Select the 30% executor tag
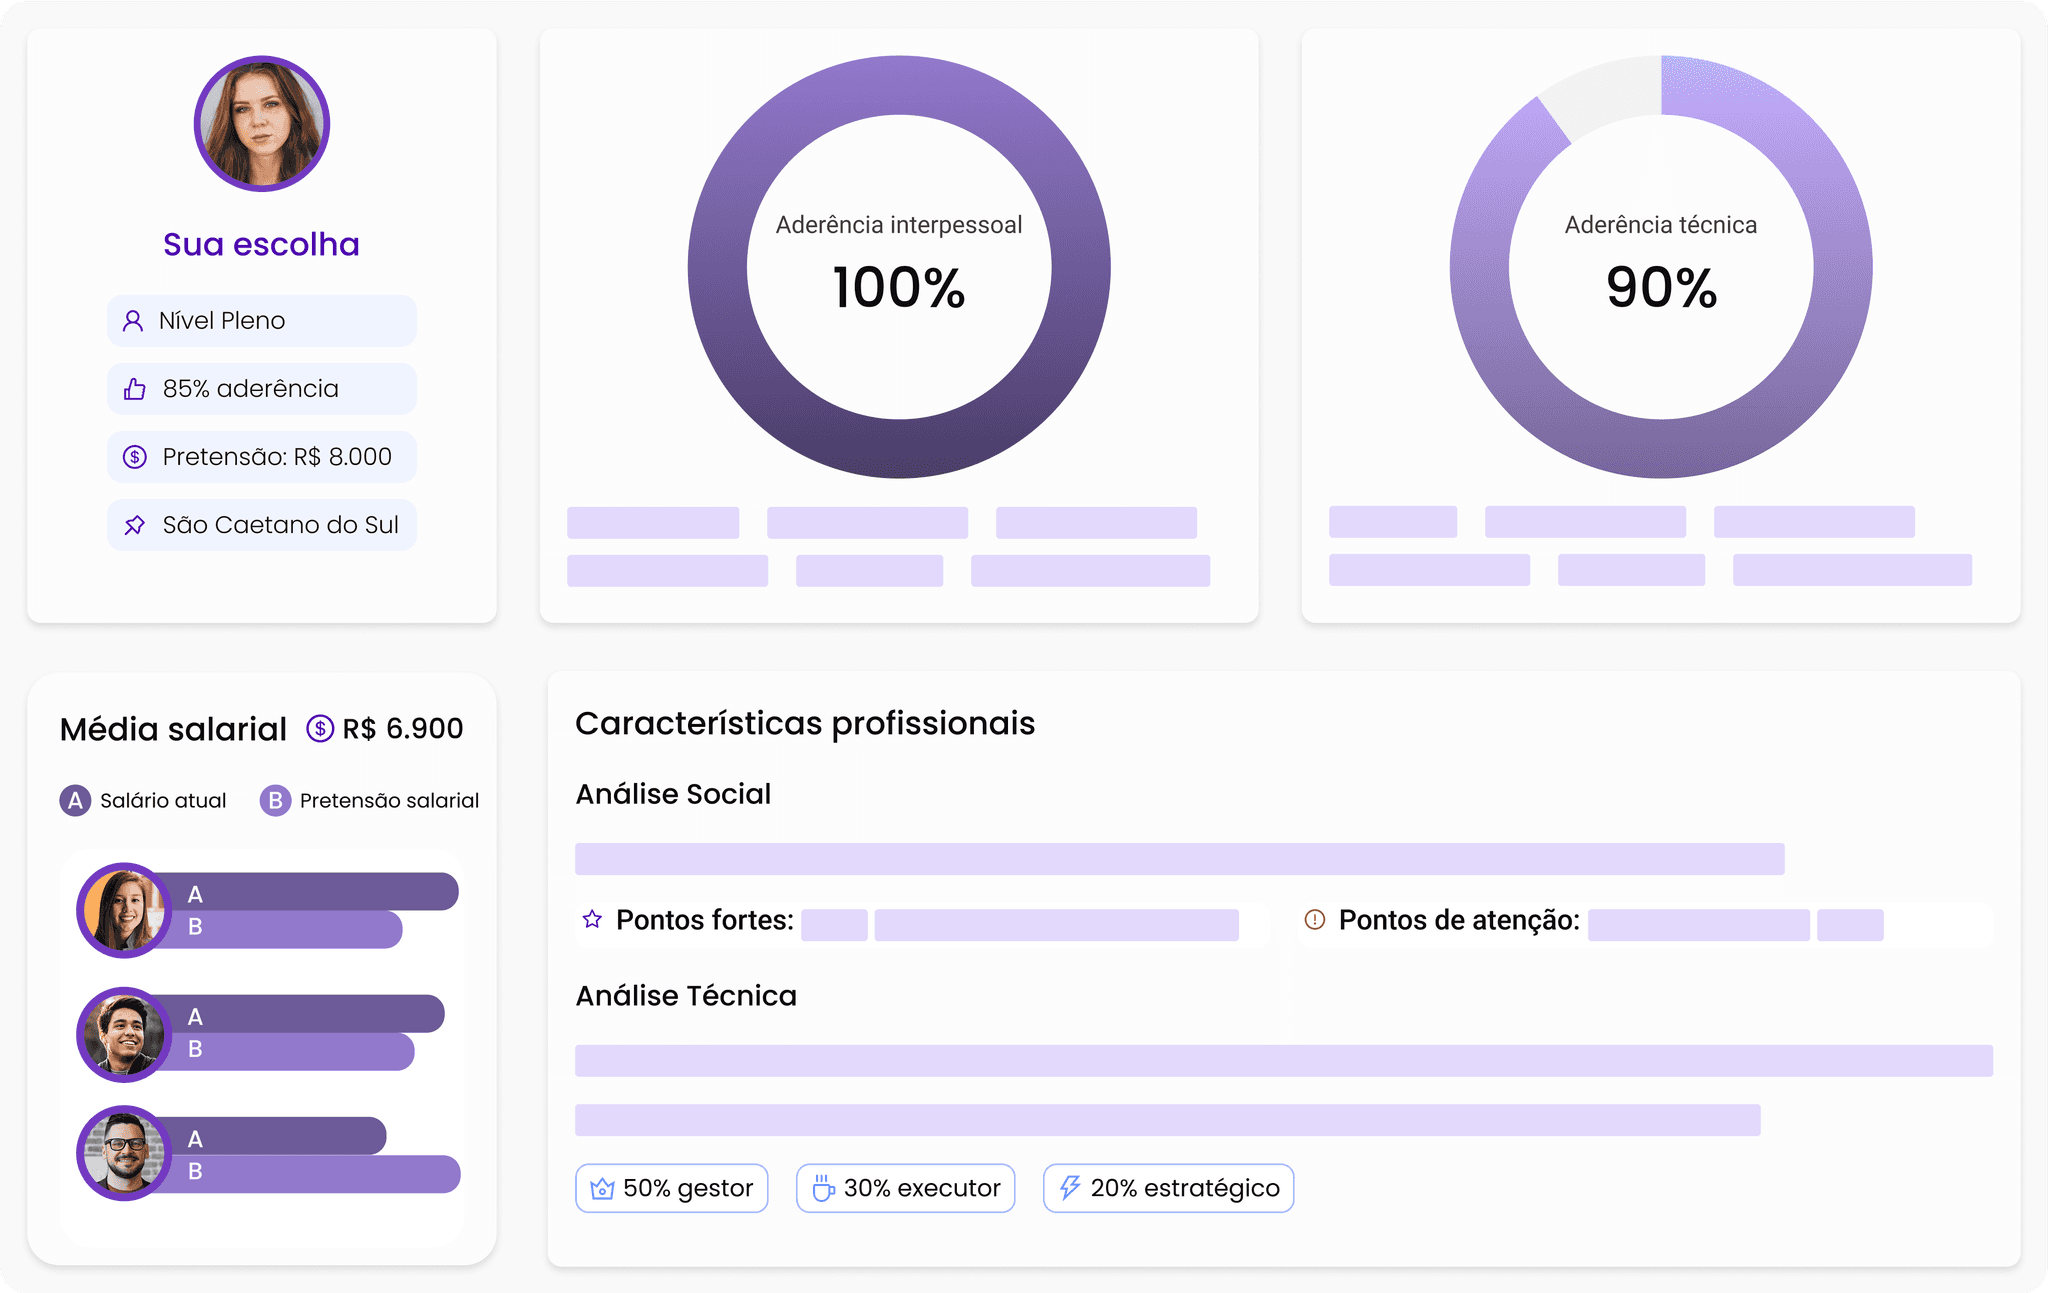2048x1293 pixels. tap(906, 1188)
